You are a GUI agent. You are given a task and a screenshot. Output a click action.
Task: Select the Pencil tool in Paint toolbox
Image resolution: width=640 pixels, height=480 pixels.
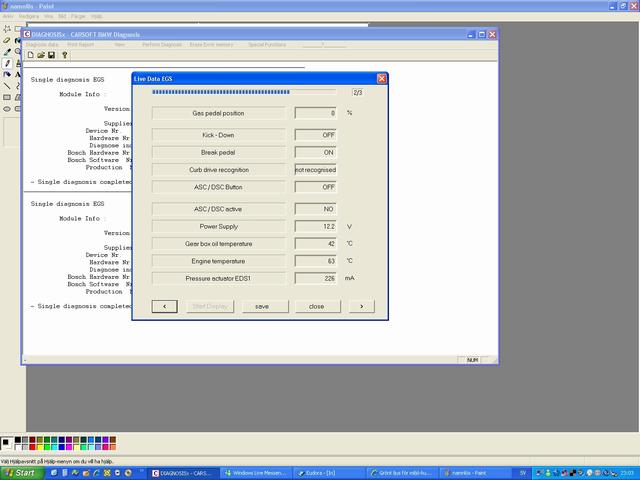(7, 63)
